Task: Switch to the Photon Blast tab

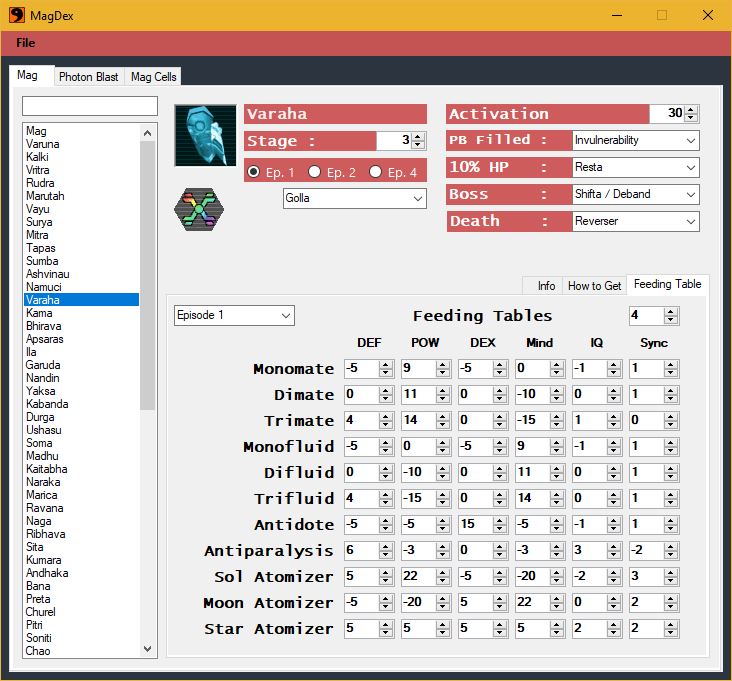Action: (x=88, y=77)
